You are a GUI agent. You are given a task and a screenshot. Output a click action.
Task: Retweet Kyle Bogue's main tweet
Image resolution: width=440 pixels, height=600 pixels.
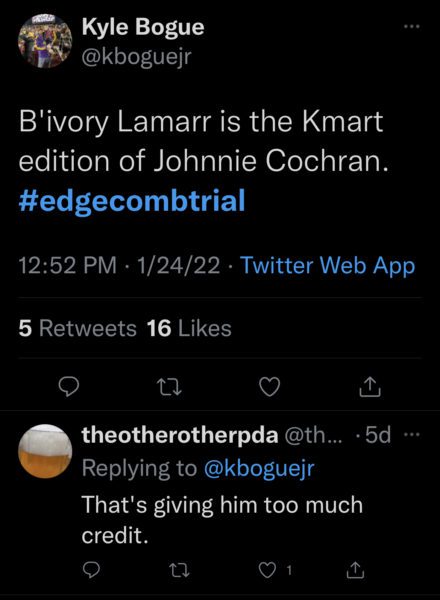[x=170, y=387]
